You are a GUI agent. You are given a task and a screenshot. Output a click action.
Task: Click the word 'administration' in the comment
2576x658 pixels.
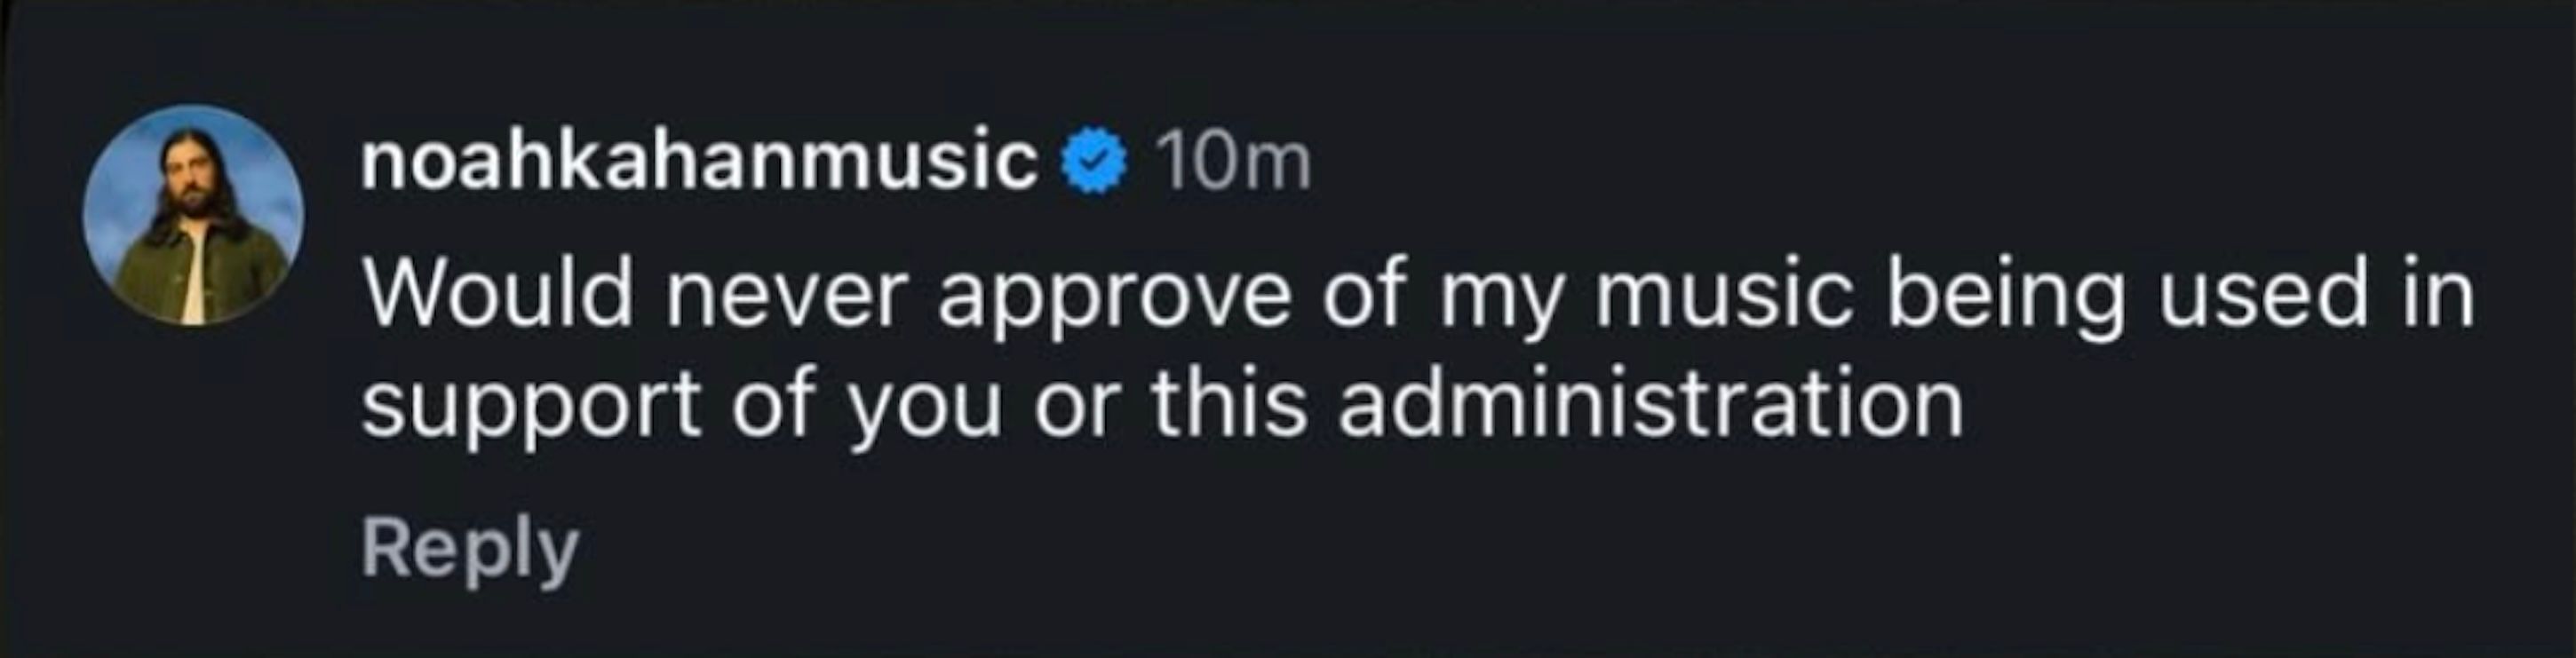click(1651, 405)
